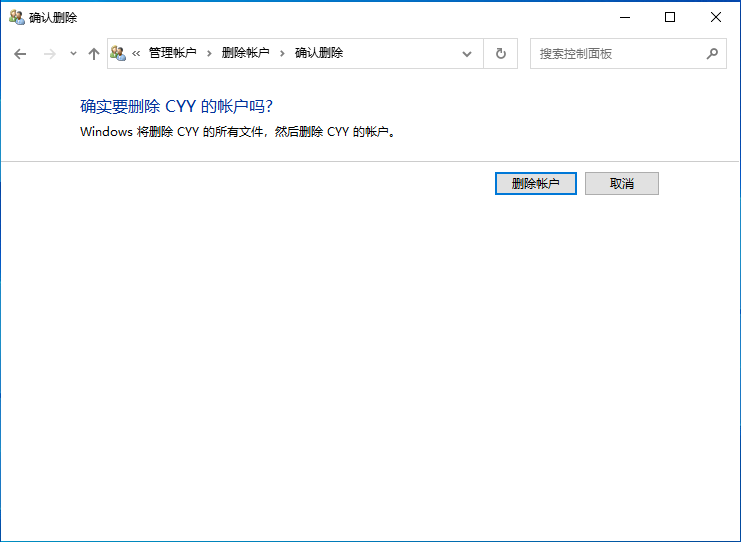Image resolution: width=741 pixels, height=542 pixels.
Task: Click the user accounts icon in address bar
Action: (118, 53)
